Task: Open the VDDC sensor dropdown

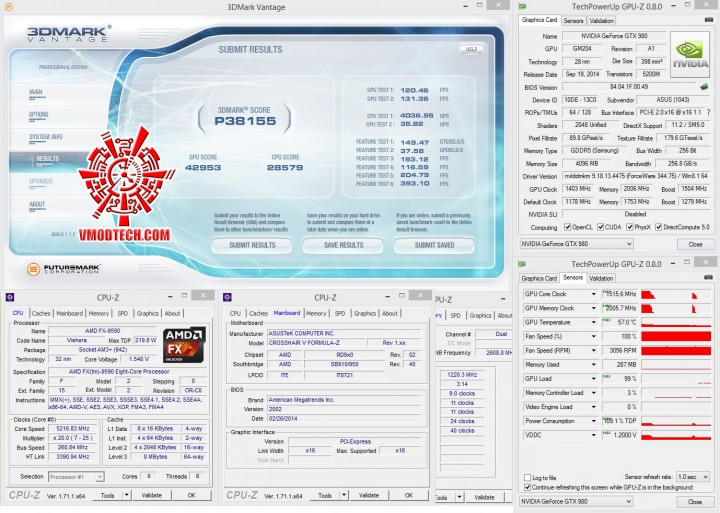Action: [x=594, y=435]
